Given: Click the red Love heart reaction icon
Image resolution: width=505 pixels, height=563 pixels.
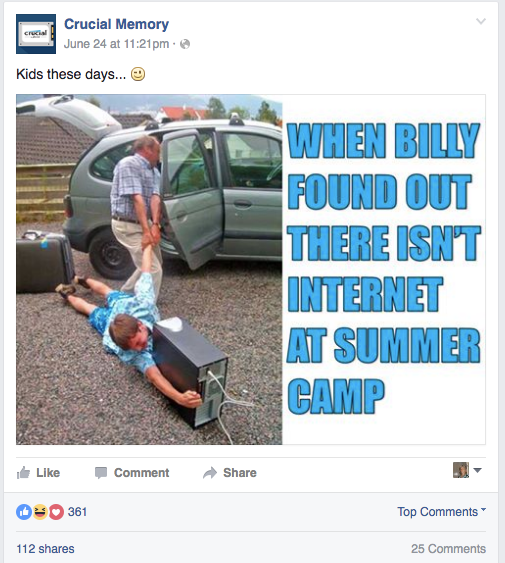Looking at the screenshot, I should coord(56,512).
